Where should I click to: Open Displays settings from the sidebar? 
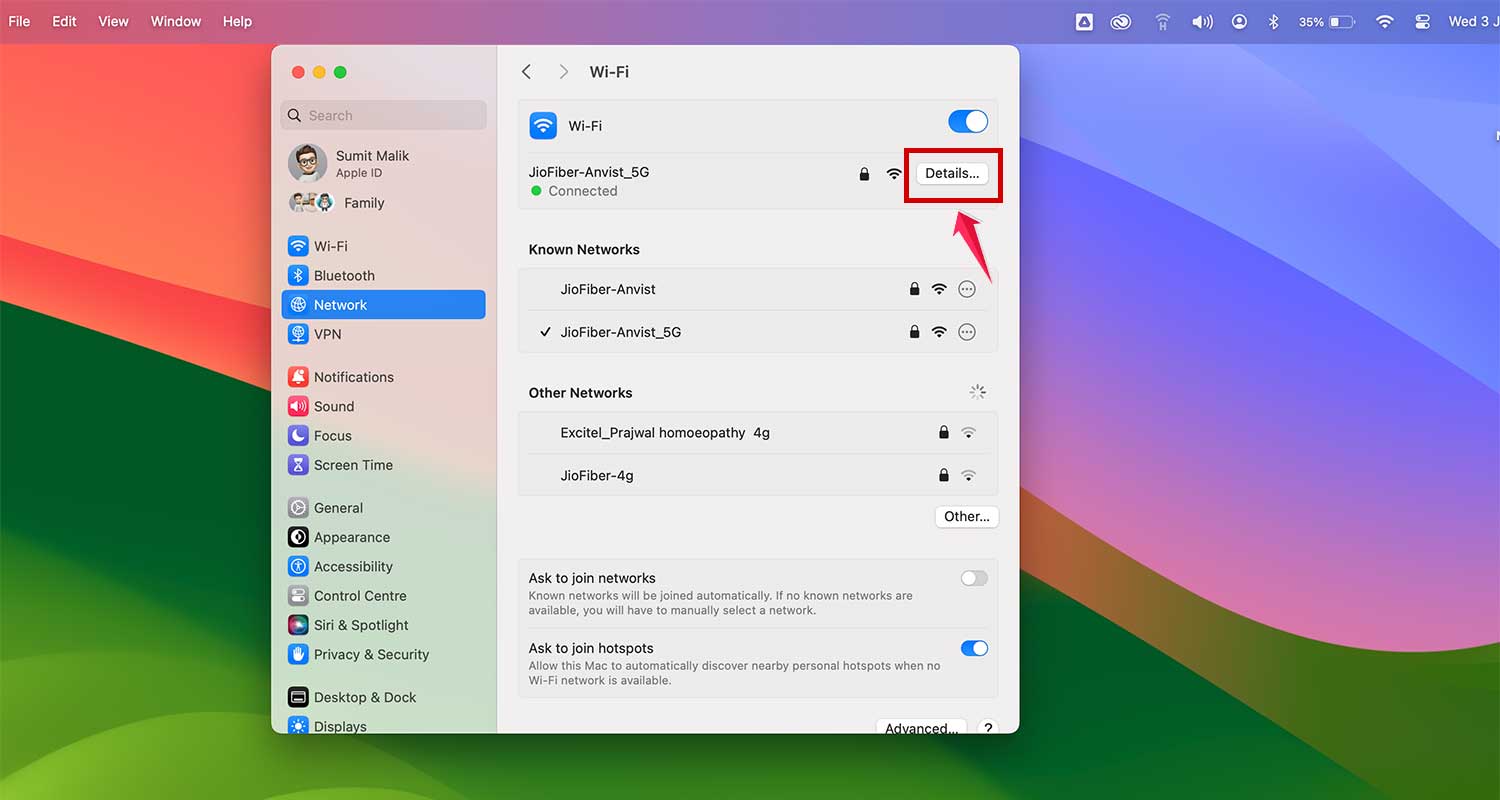point(340,726)
